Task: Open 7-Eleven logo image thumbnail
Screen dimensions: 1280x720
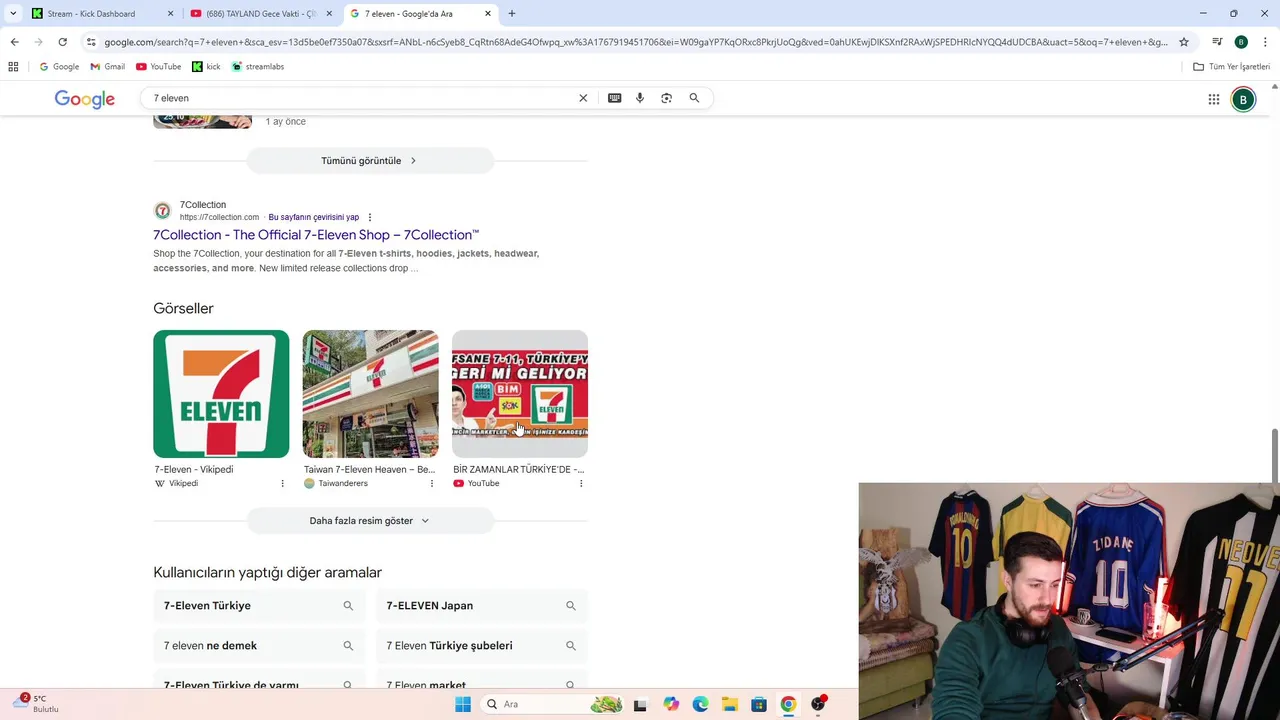Action: click(221, 394)
